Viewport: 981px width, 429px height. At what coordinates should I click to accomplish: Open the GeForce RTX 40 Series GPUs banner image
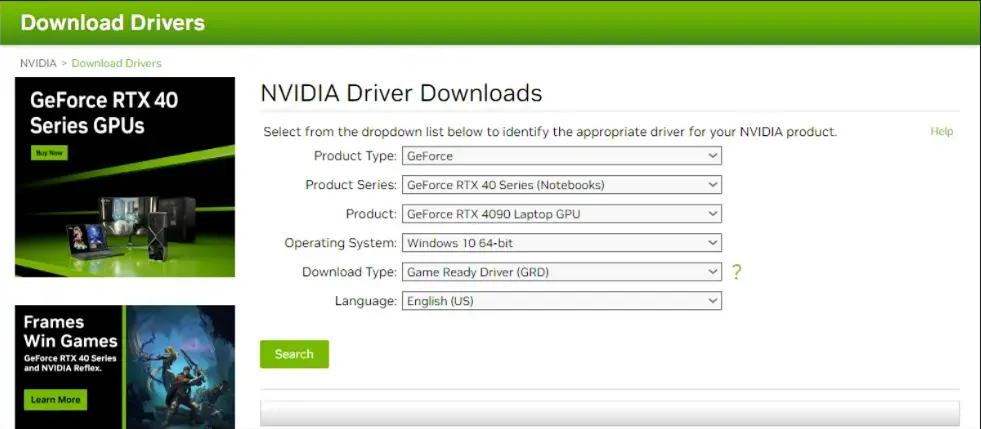pyautogui.click(x=125, y=177)
